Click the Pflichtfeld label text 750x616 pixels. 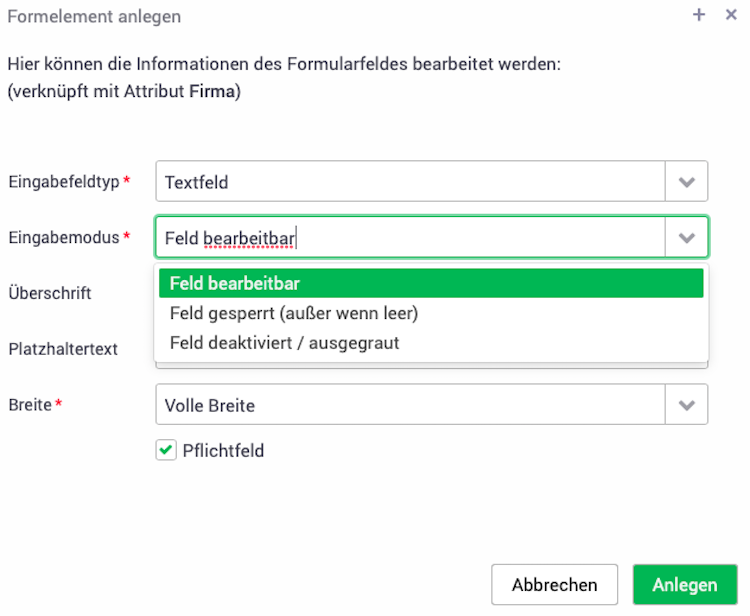click(223, 451)
